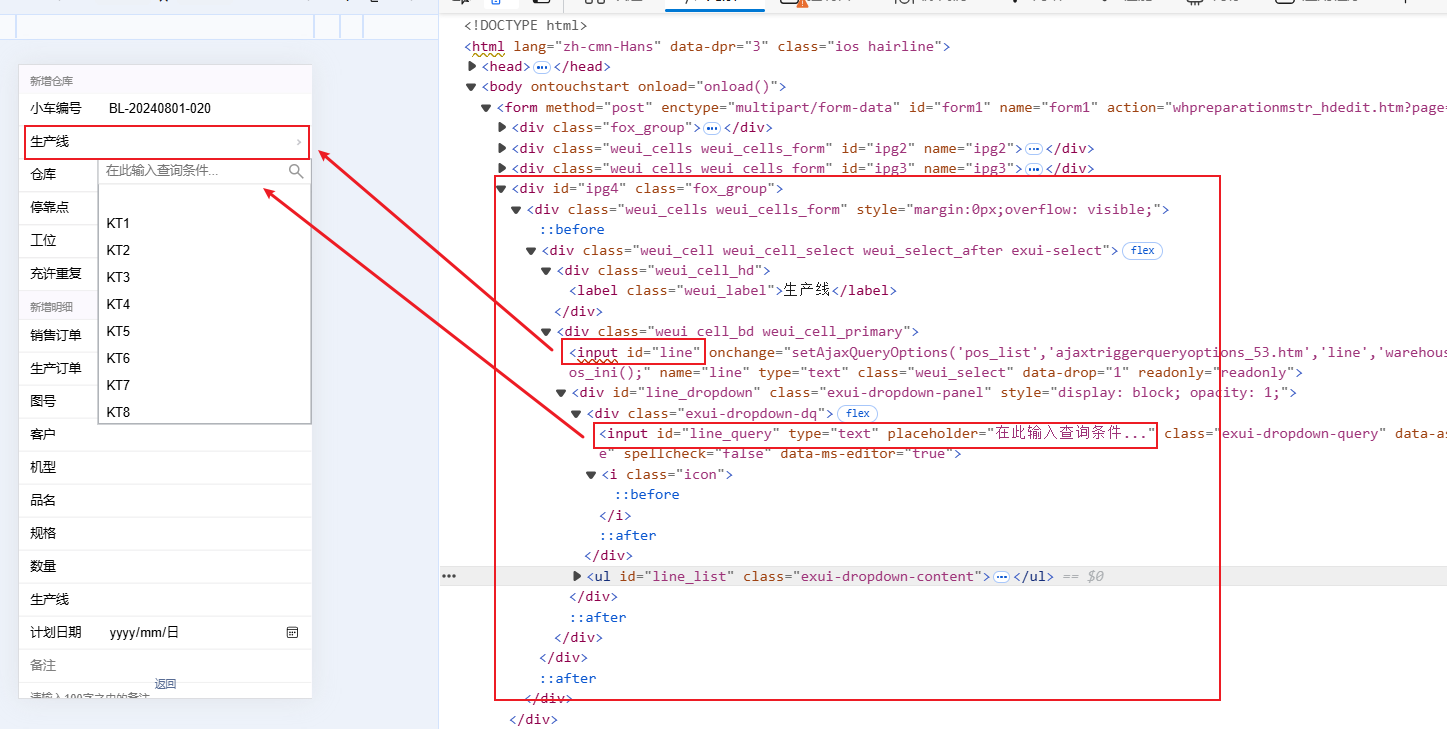1447x729 pixels.
Task: Click the flex badge beside weui_cell_select div
Action: pyautogui.click(x=1142, y=251)
